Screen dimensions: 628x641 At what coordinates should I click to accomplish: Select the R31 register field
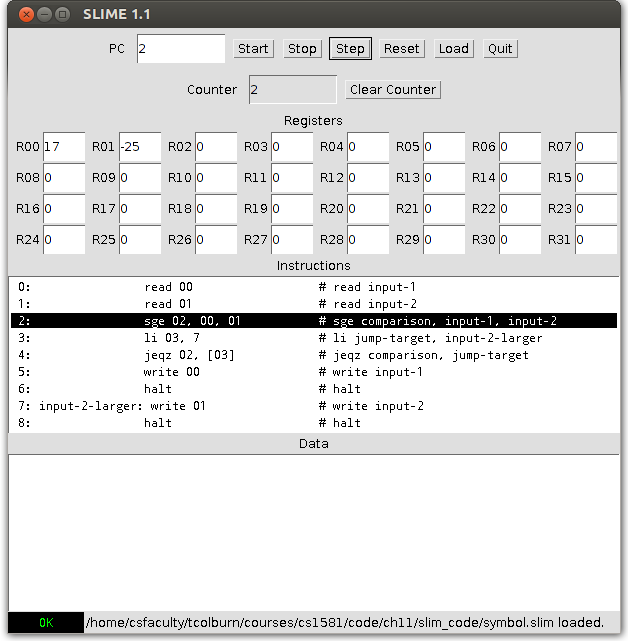click(595, 240)
